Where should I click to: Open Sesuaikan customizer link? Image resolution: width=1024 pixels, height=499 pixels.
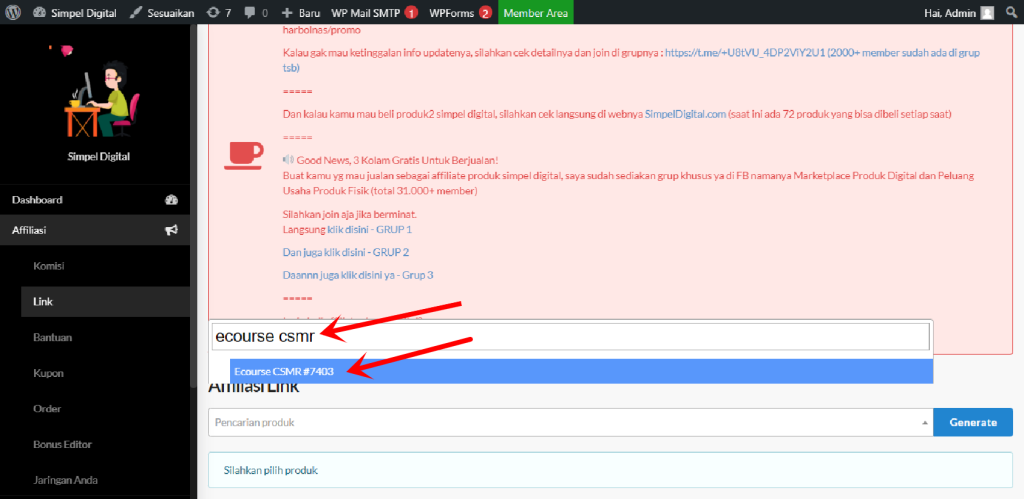click(162, 12)
